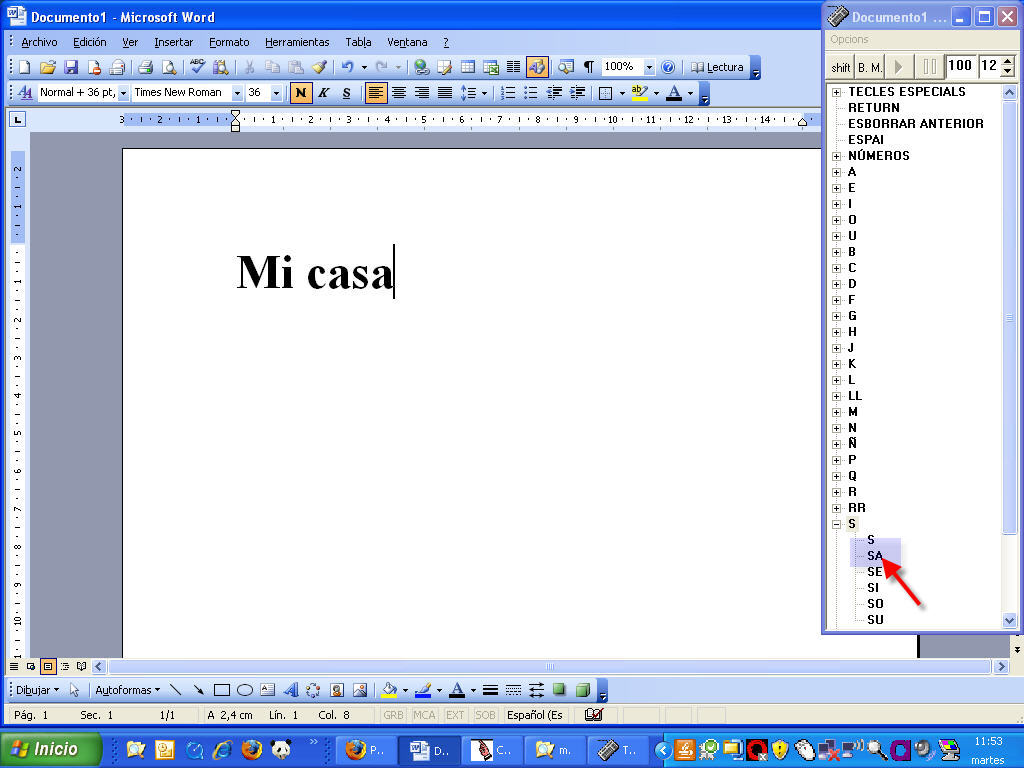Click the Increase Indent icon
The image size is (1024, 768).
pyautogui.click(x=577, y=93)
